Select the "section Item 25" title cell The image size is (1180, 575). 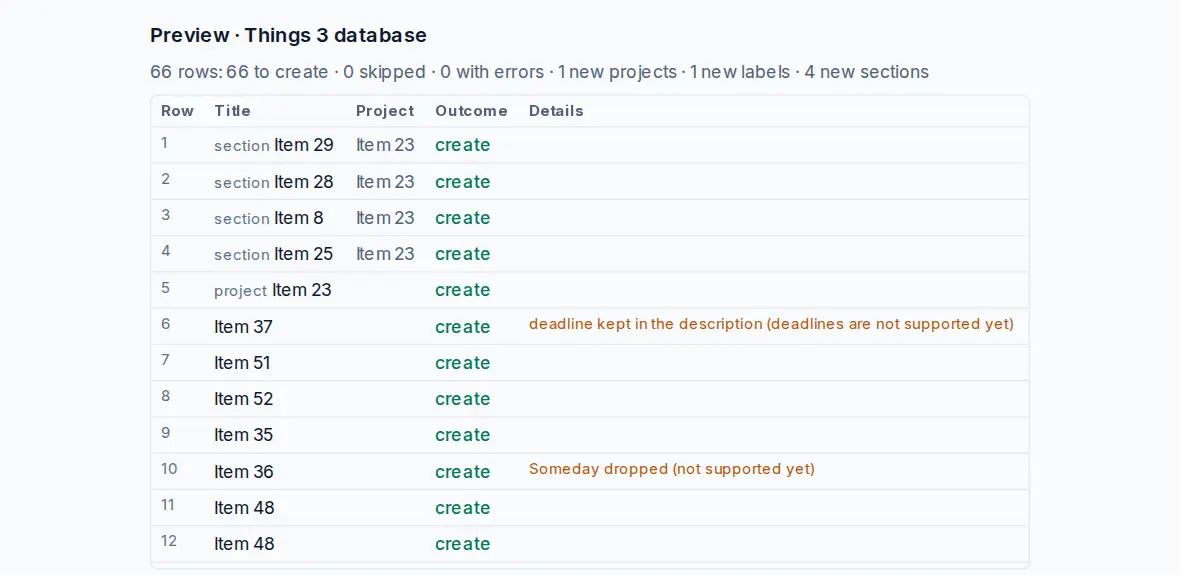pos(274,254)
